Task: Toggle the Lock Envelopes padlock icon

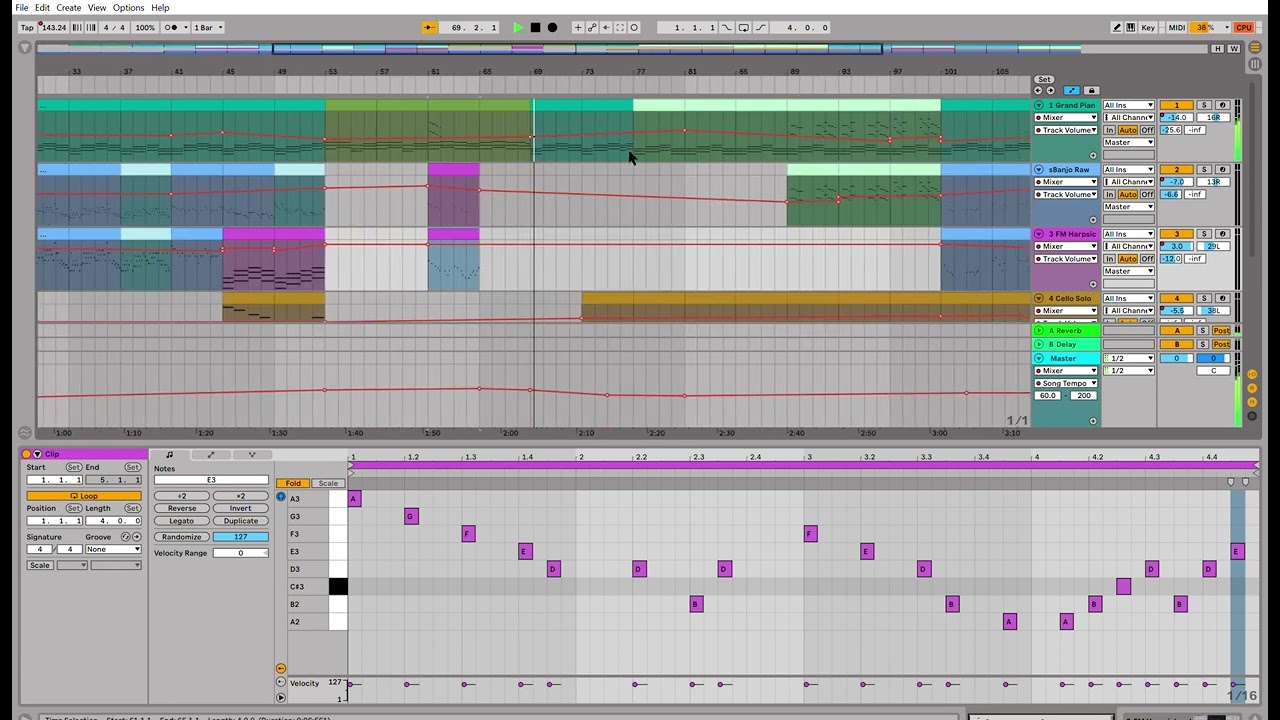Action: pos(1091,91)
